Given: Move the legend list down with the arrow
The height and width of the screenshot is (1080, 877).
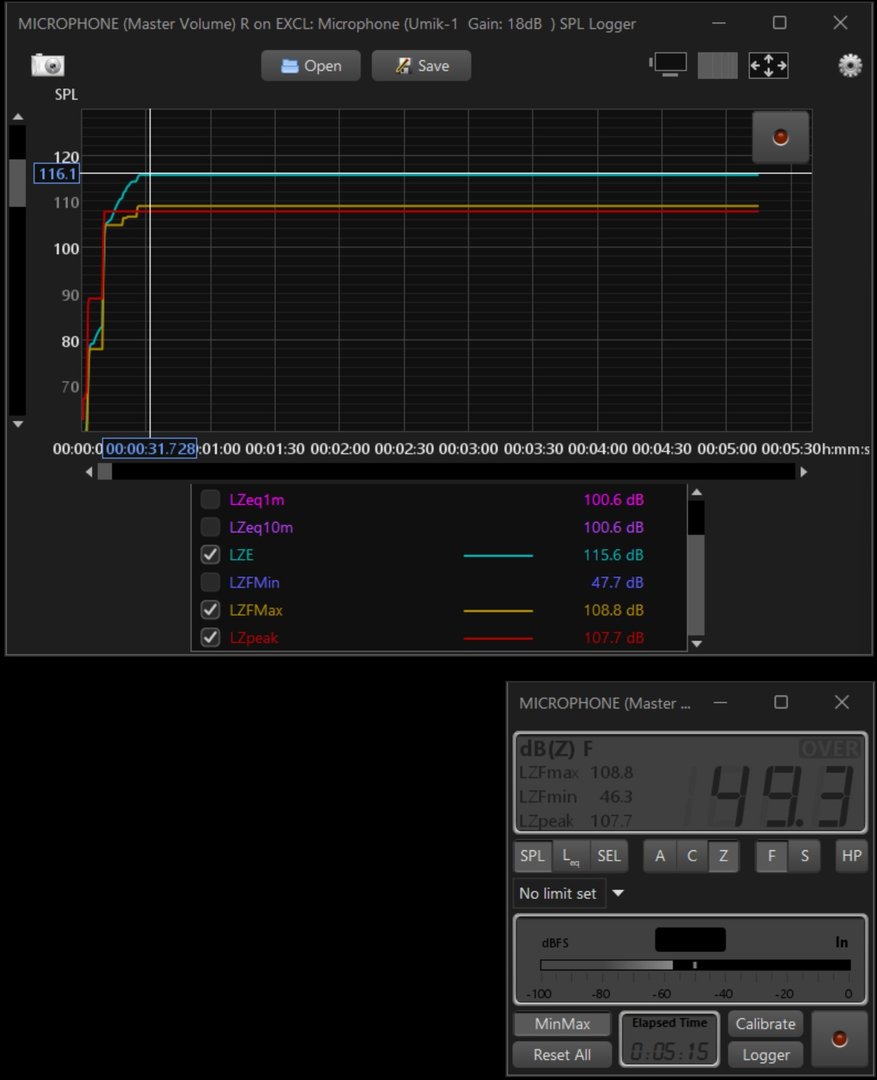Looking at the screenshot, I should [697, 643].
